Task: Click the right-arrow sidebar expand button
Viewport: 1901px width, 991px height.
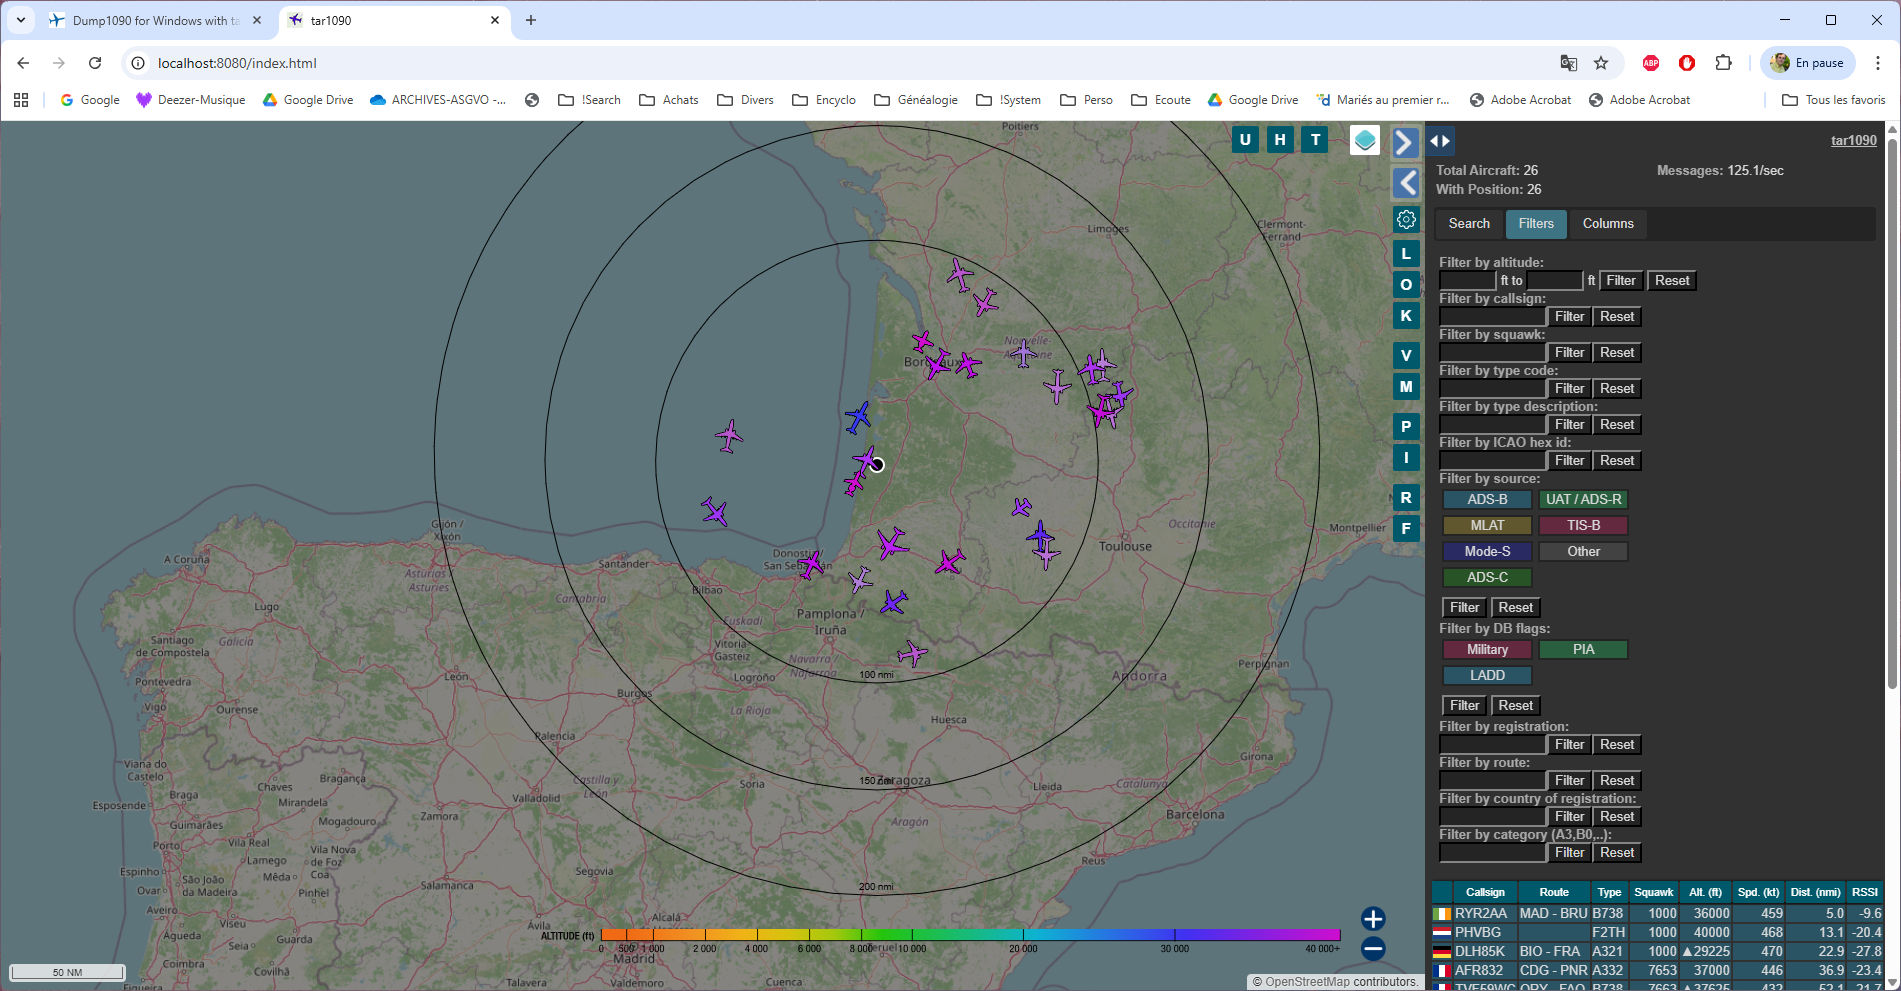Action: tap(1406, 142)
